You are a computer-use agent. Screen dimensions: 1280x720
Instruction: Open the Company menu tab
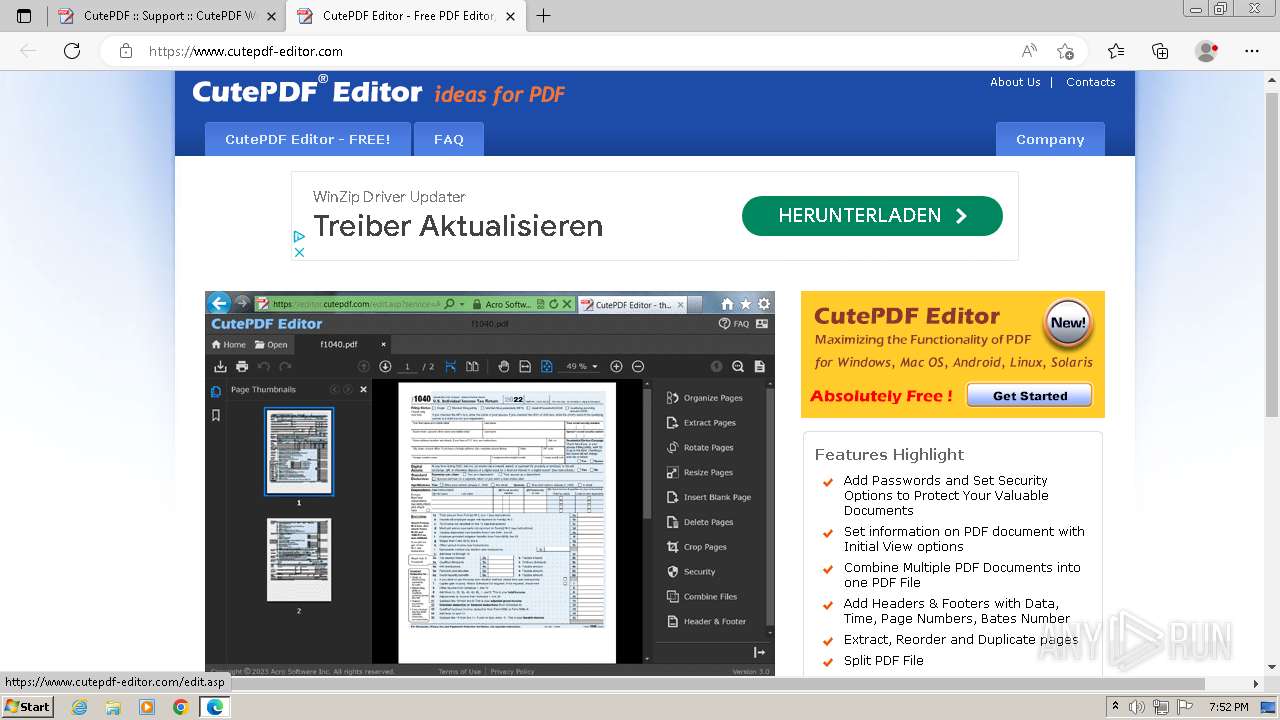click(1050, 139)
